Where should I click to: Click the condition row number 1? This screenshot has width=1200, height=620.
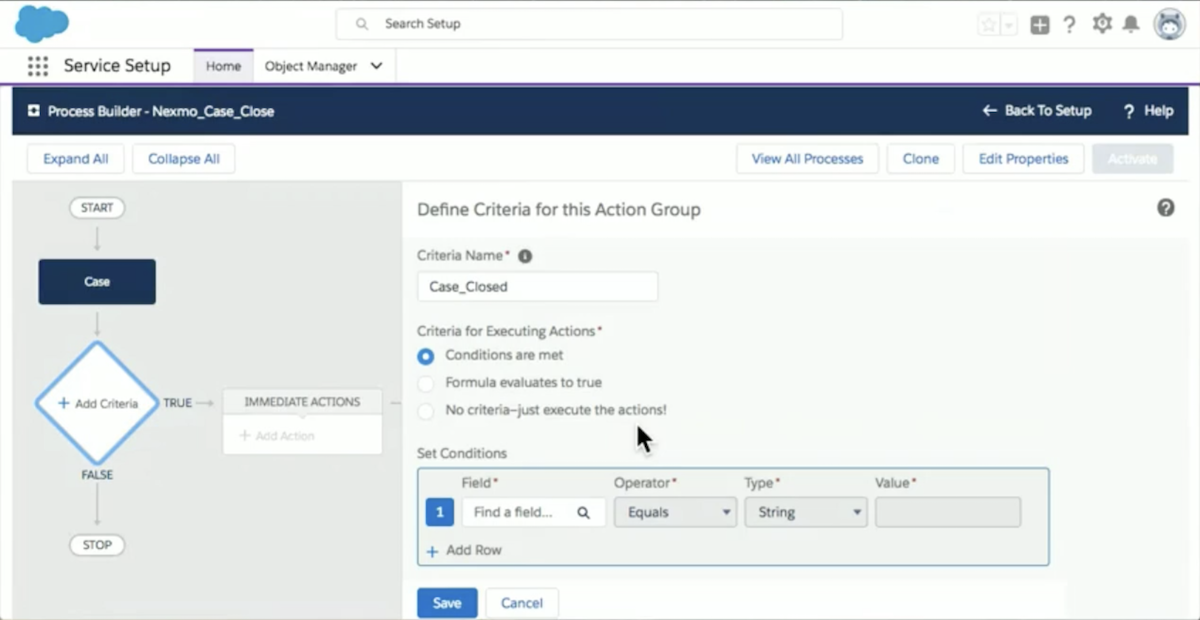tap(440, 512)
